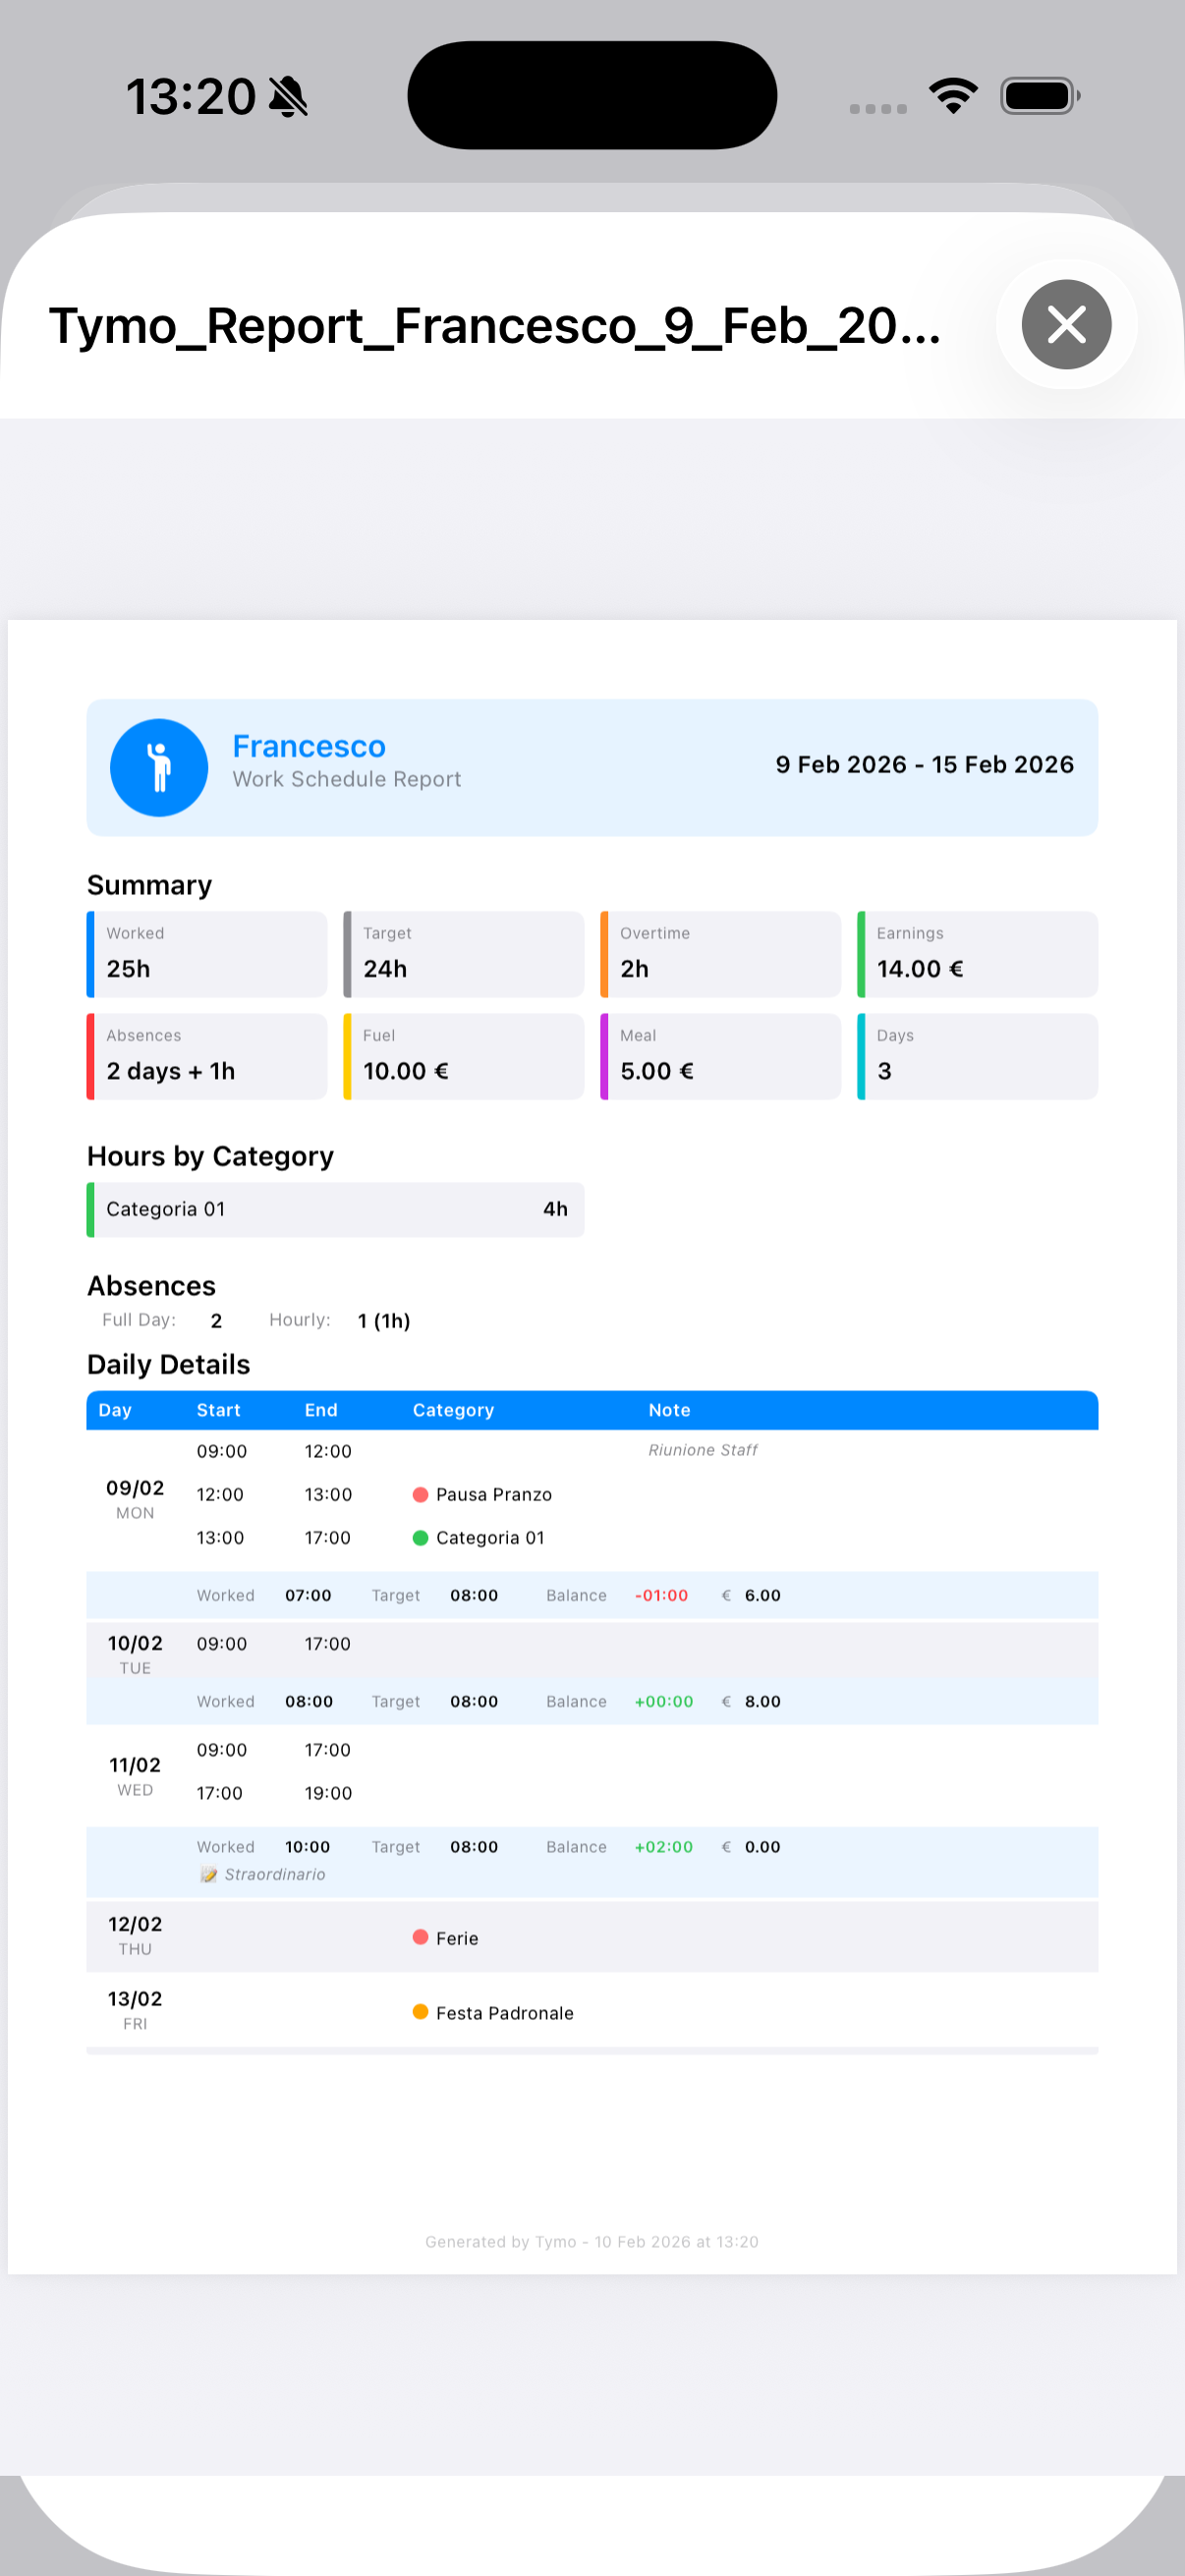The height and width of the screenshot is (2576, 1185).
Task: Select the Overtime 2h summary card
Action: pos(721,954)
